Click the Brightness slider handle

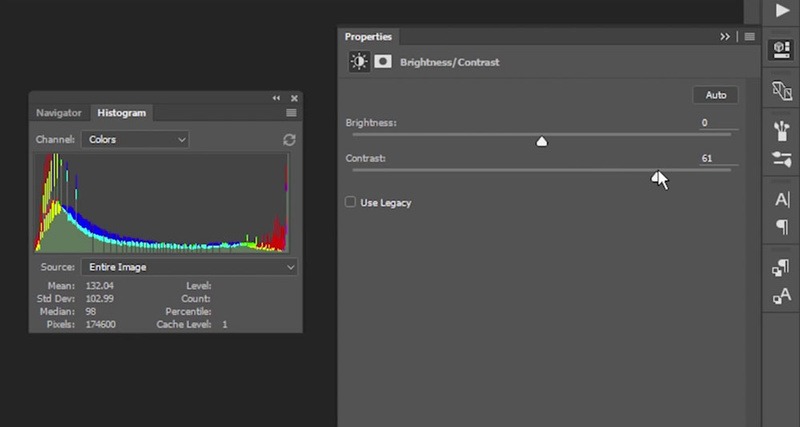(542, 142)
